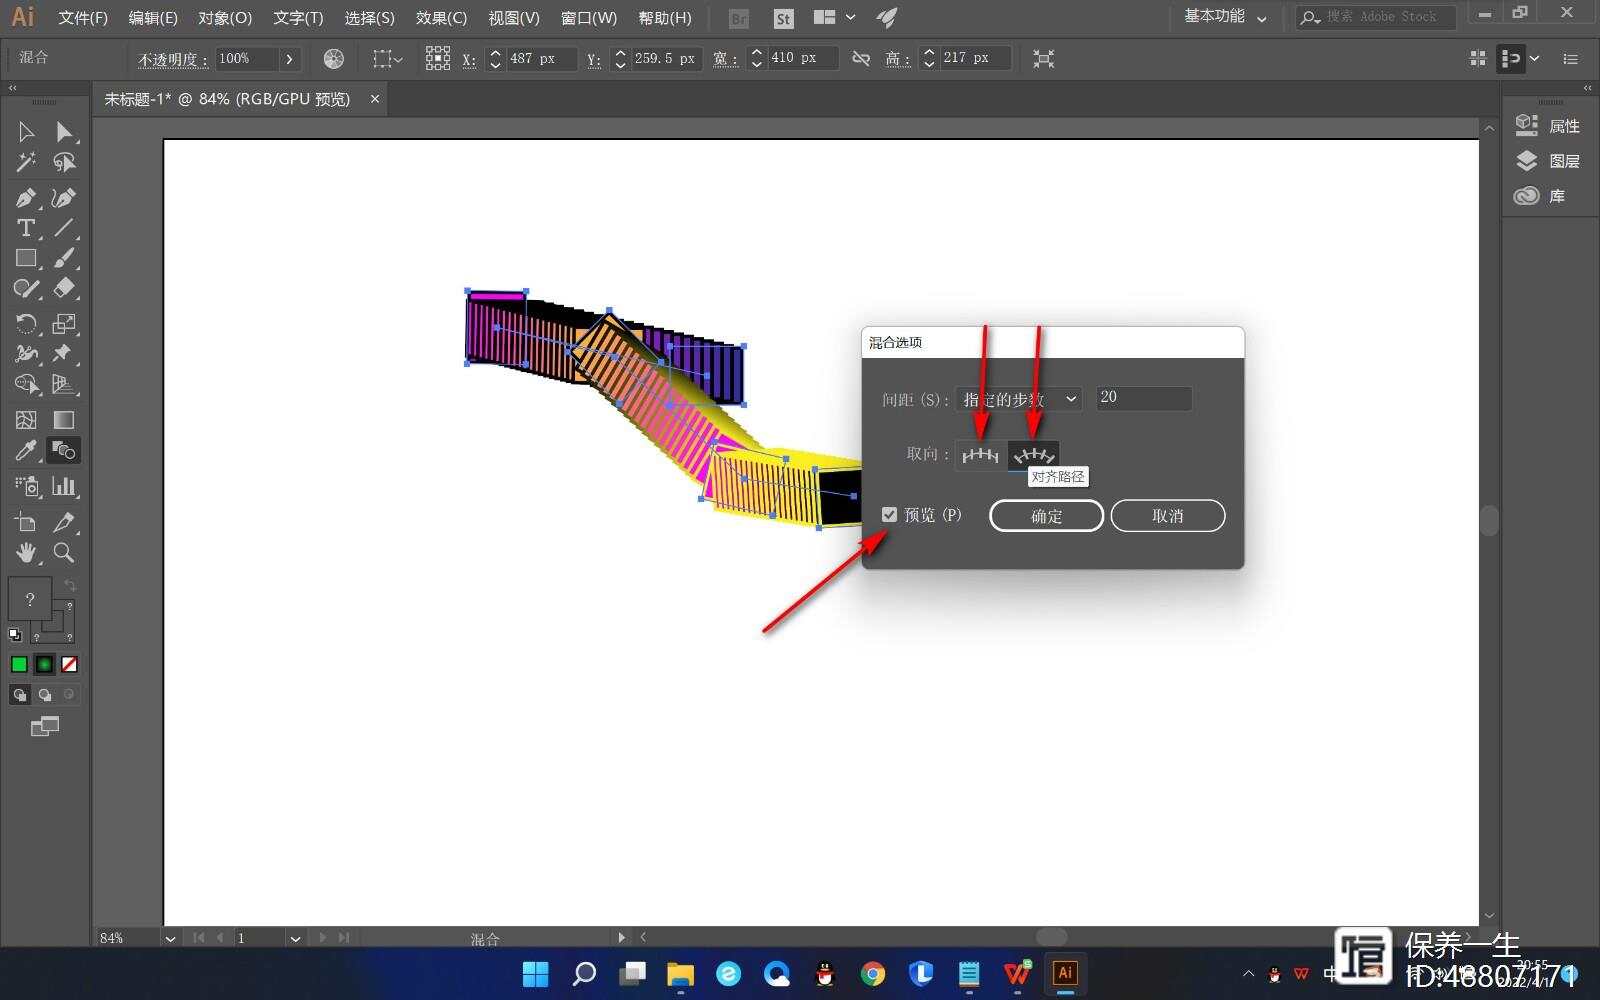Expand the align panel dropdown arrow
The image size is (1600, 1000).
pyautogui.click(x=1534, y=59)
